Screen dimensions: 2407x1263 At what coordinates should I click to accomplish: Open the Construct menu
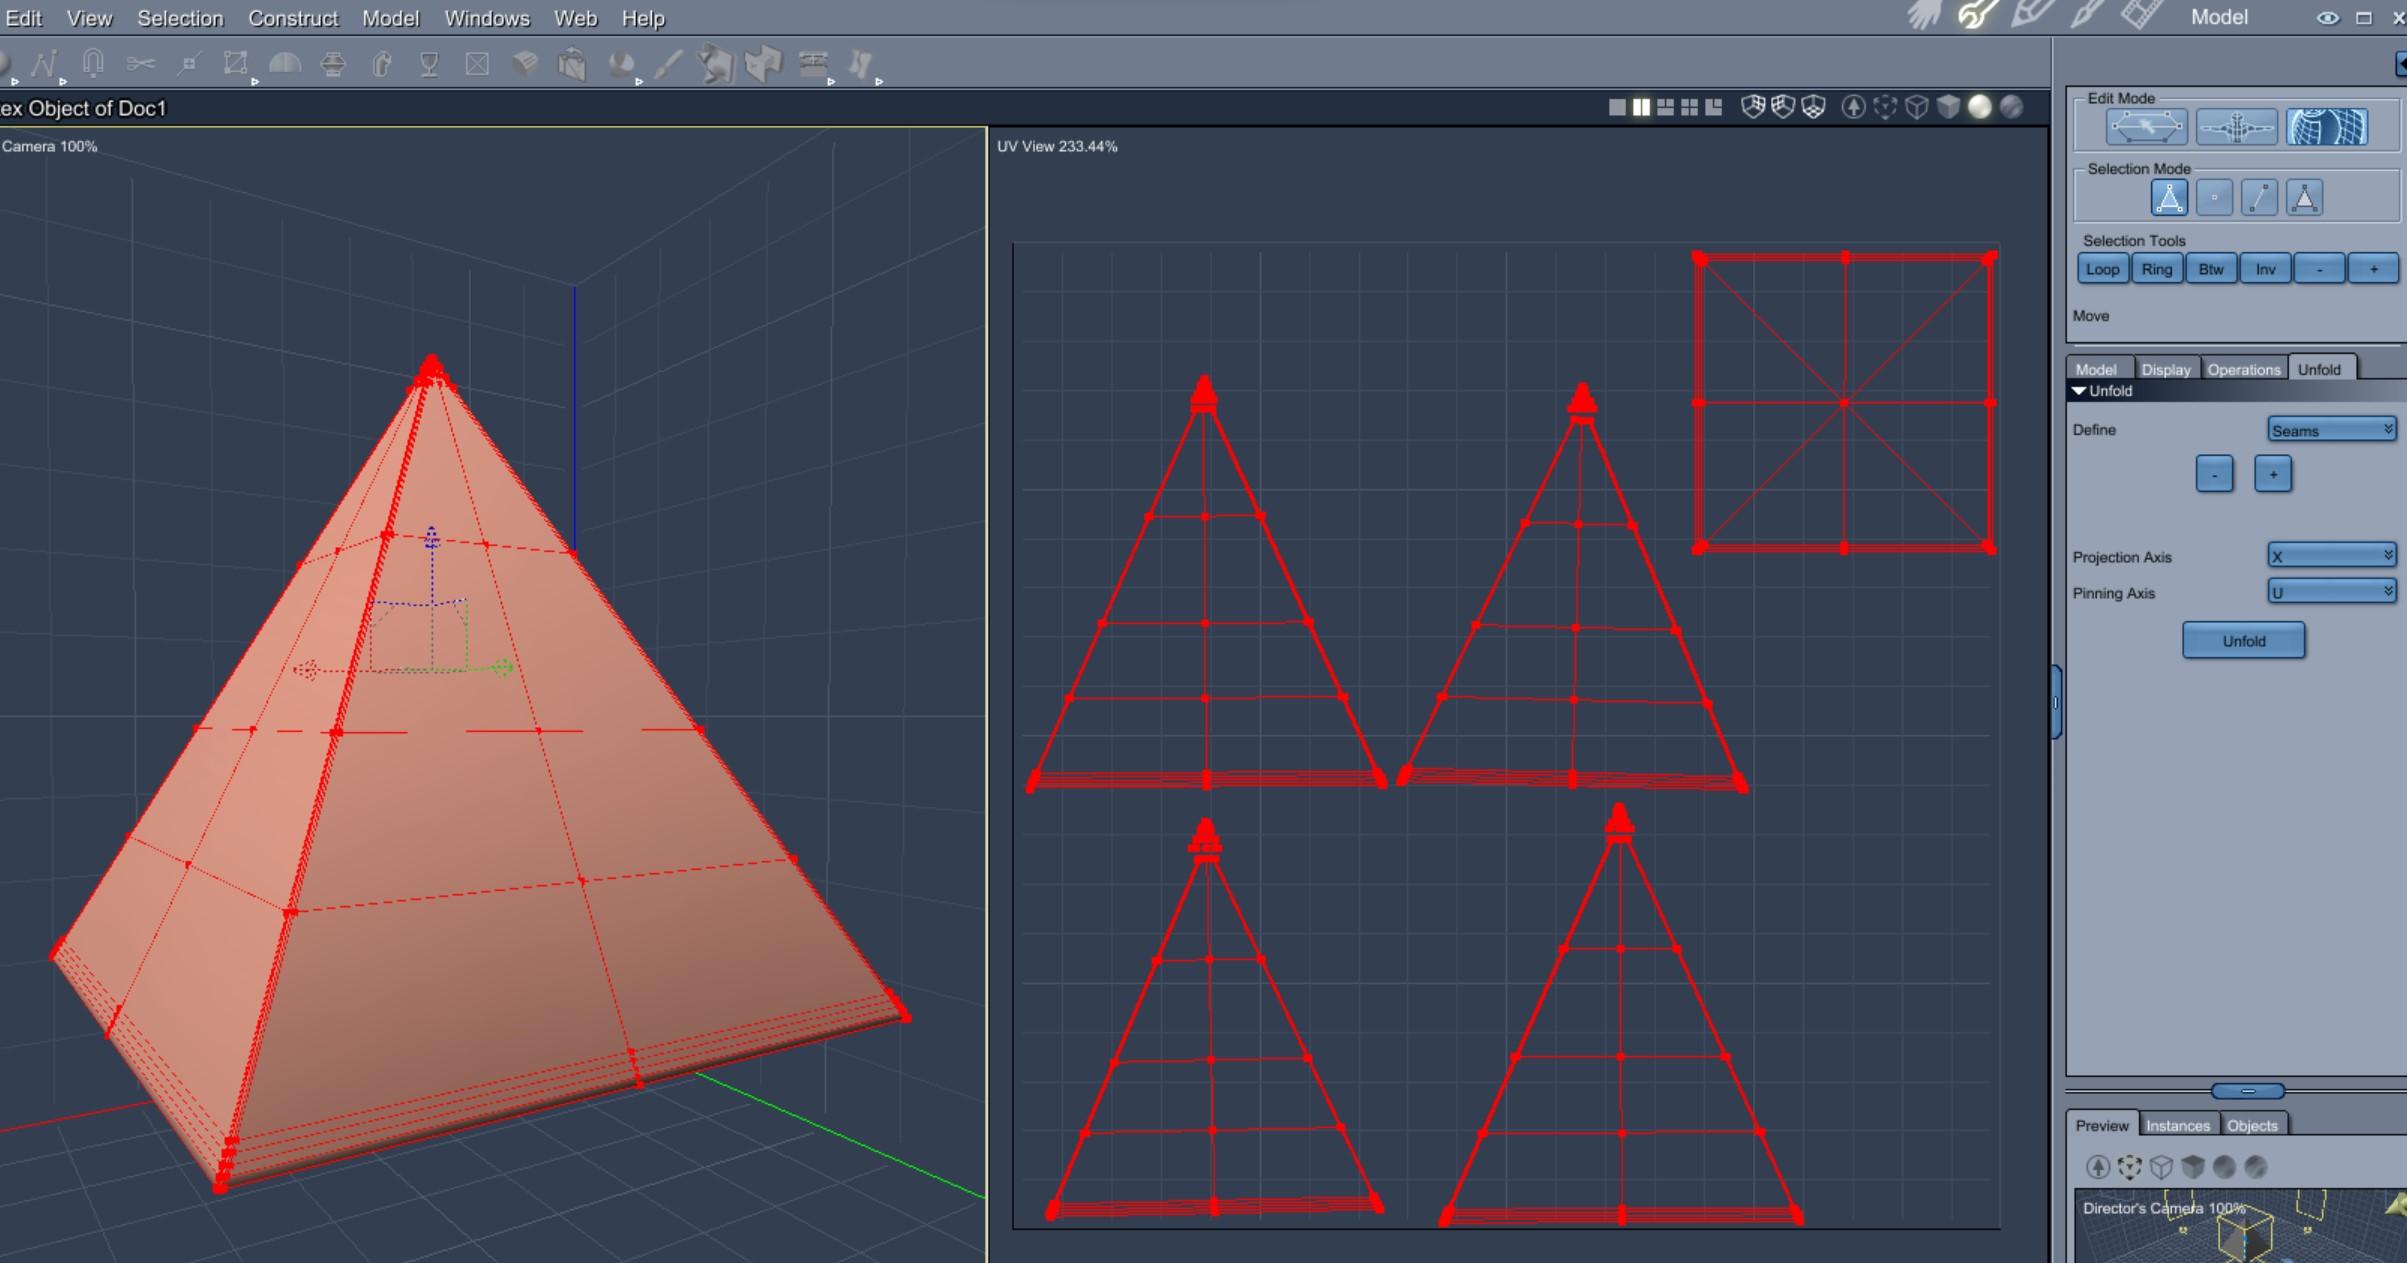pos(293,18)
